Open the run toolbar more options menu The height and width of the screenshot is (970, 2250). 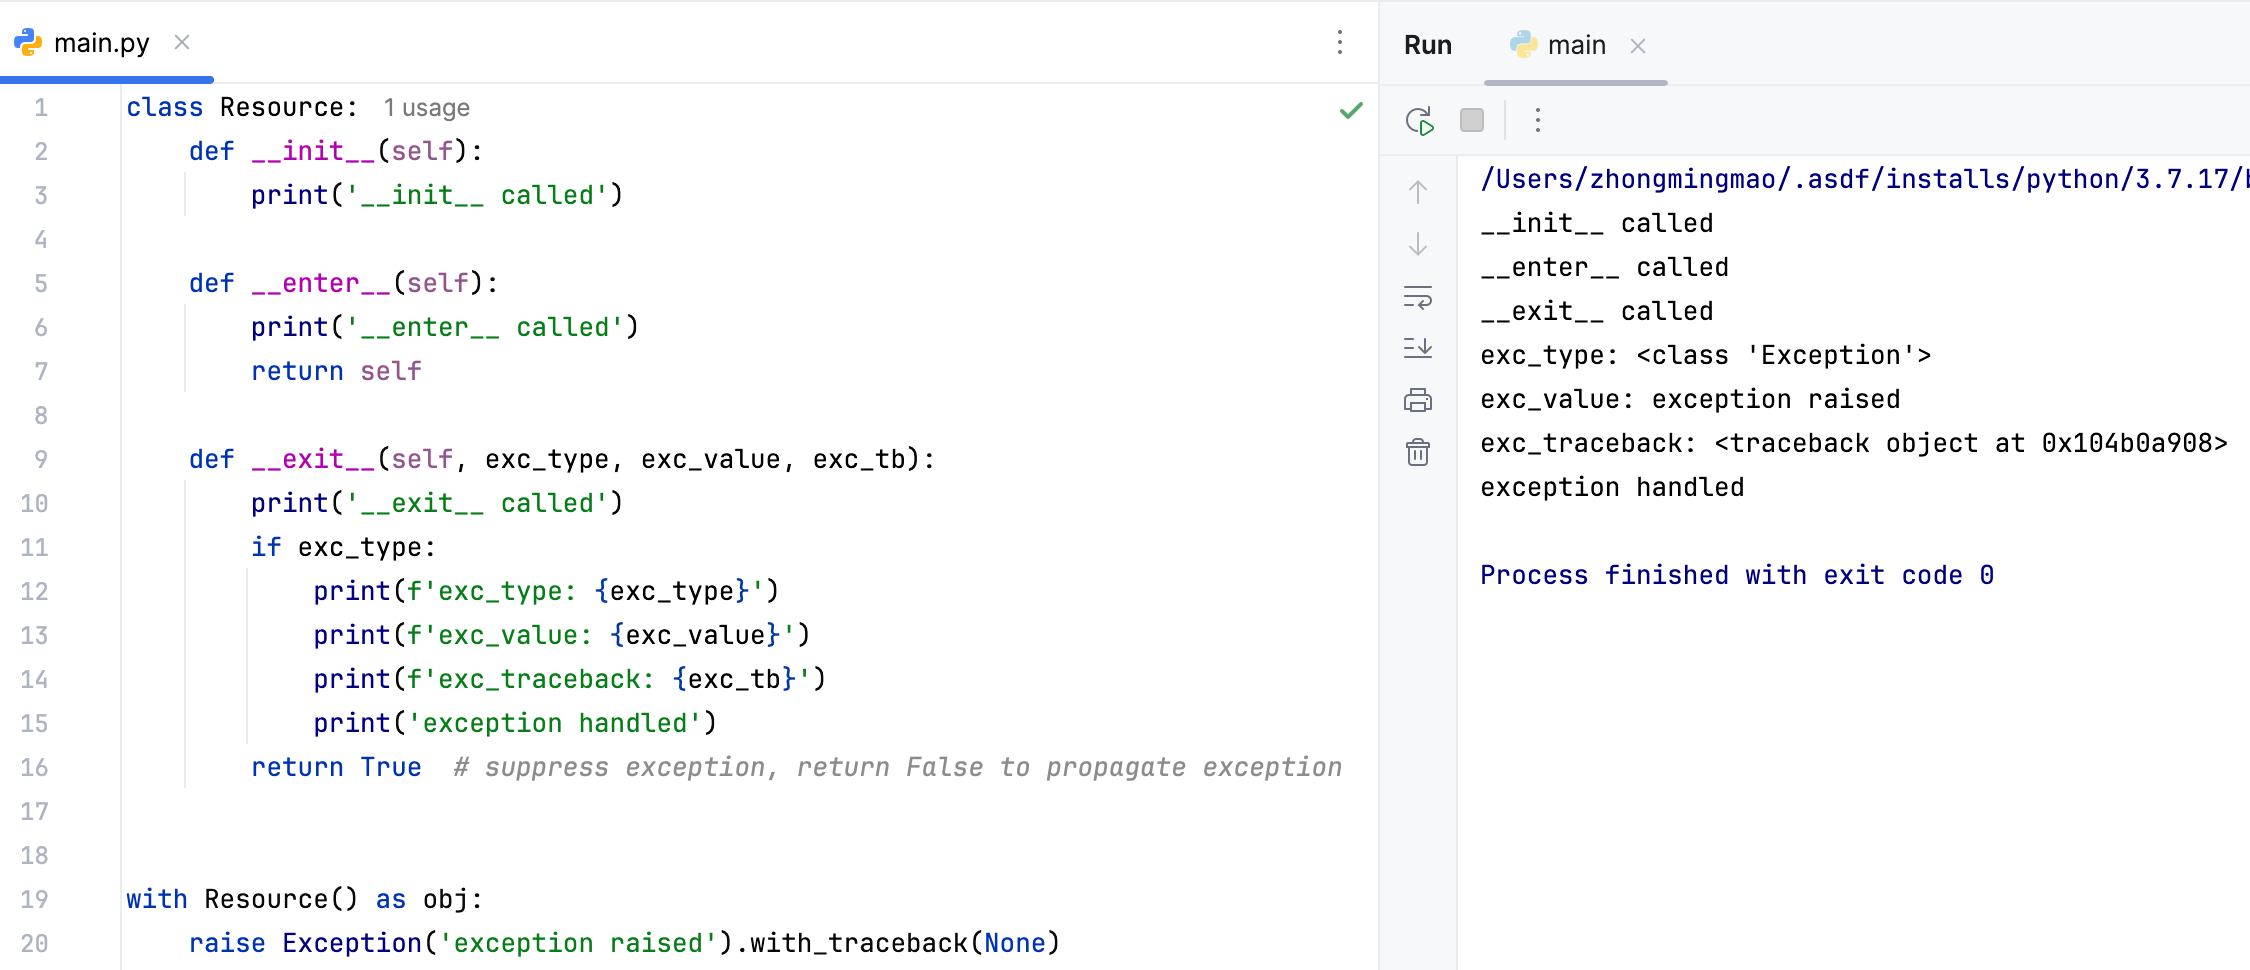point(1537,121)
